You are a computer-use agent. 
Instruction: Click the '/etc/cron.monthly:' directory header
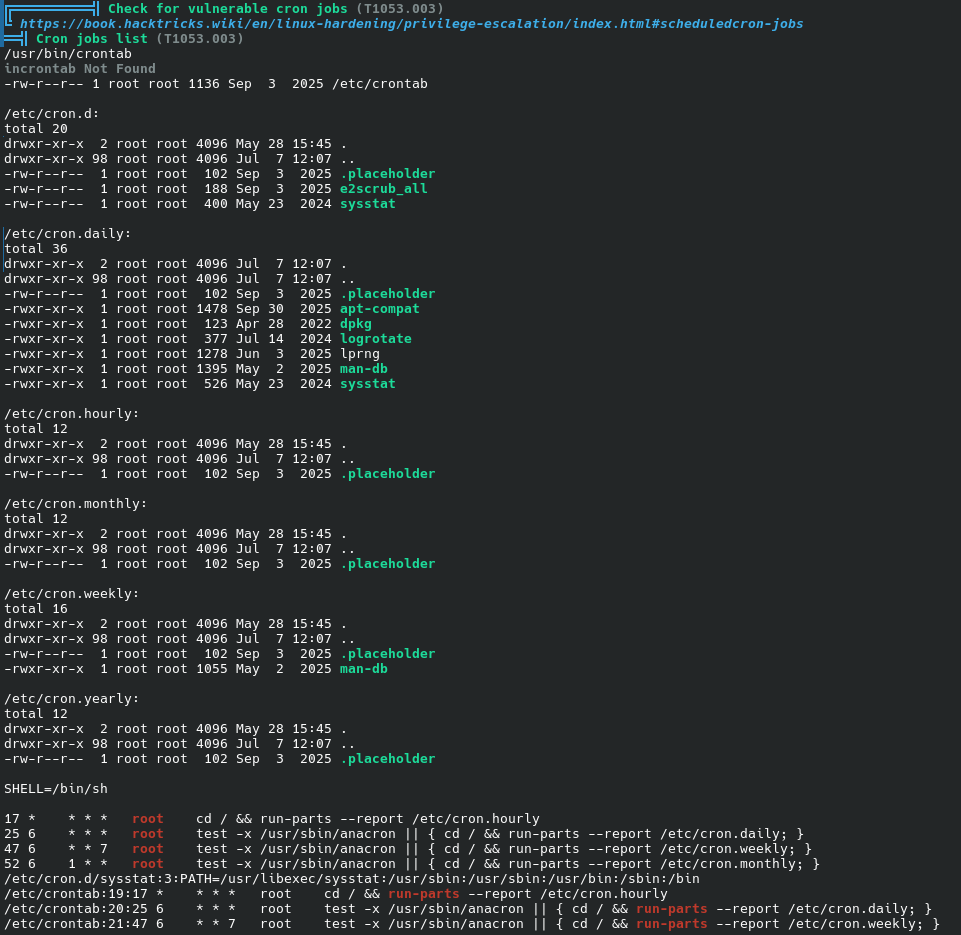(75, 504)
